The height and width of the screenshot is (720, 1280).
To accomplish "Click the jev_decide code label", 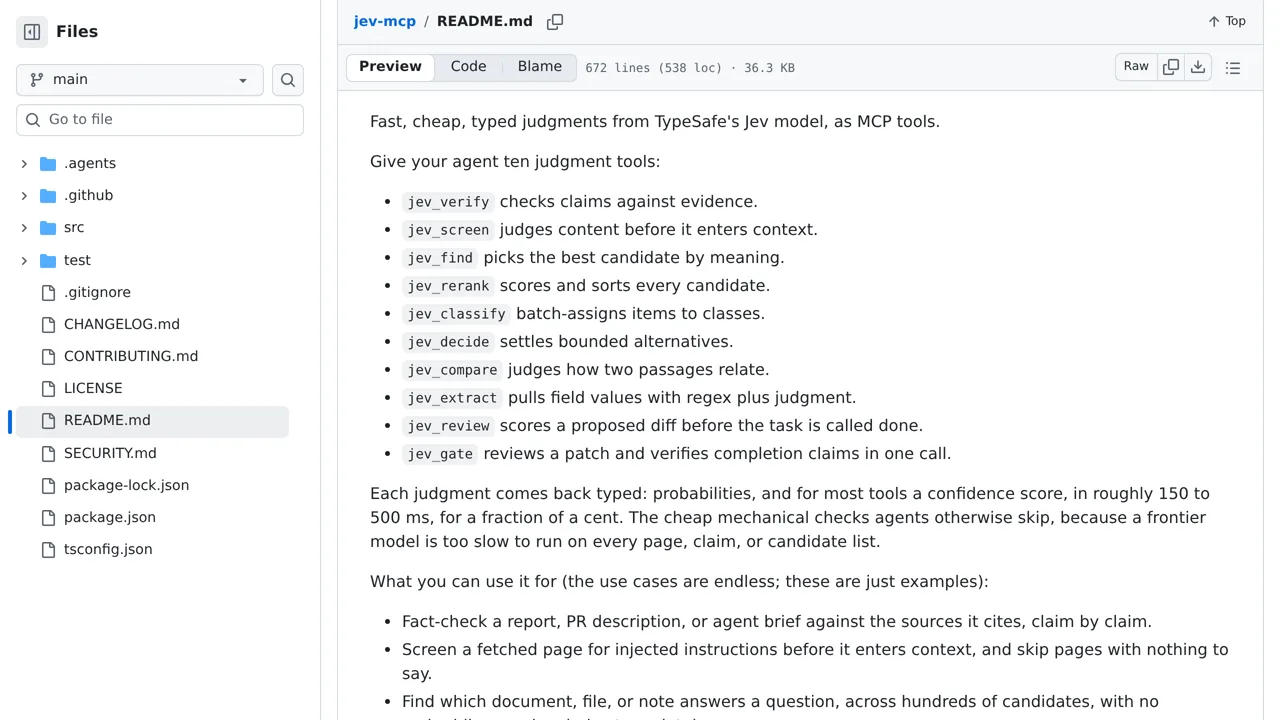I will coord(448,342).
